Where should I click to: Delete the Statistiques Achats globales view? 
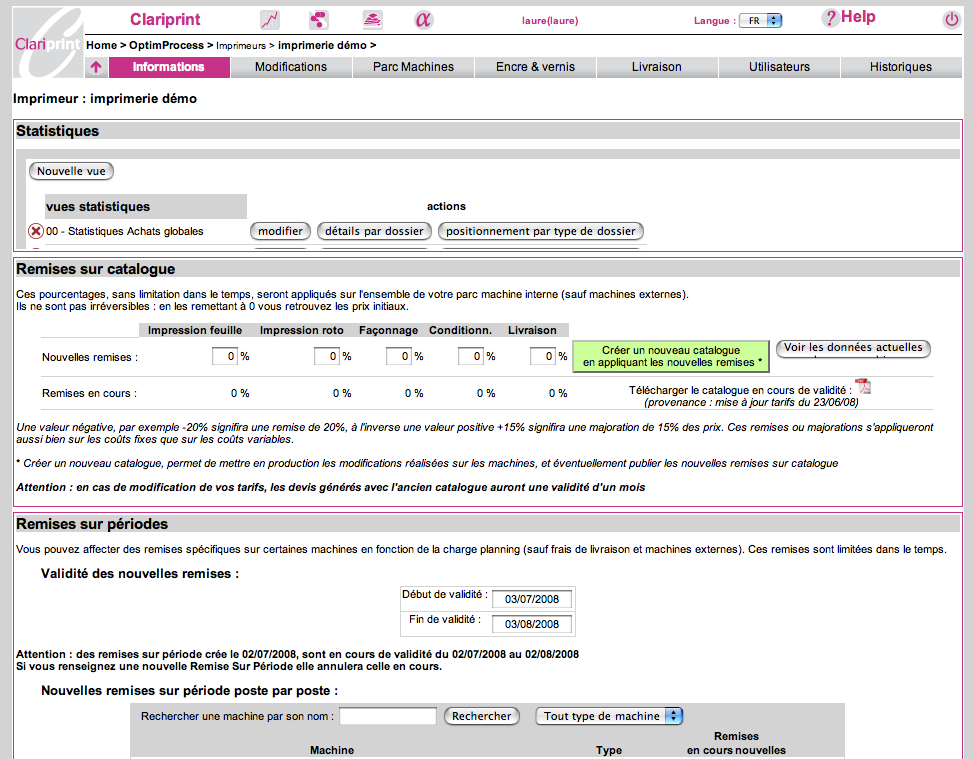click(36, 231)
